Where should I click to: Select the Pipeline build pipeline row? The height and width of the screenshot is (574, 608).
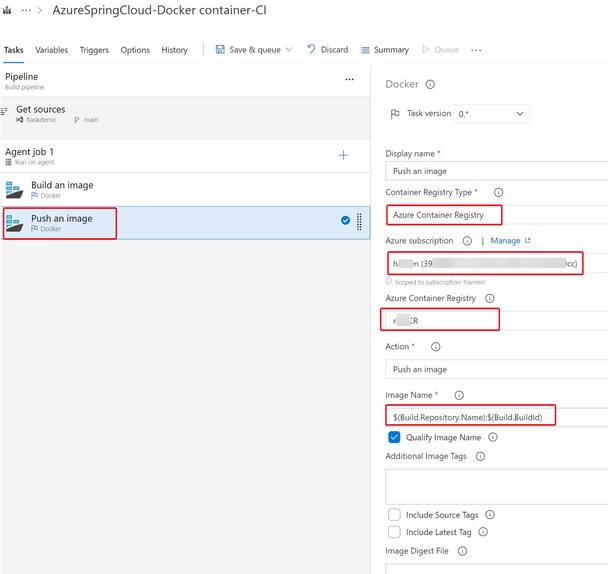coord(185,81)
